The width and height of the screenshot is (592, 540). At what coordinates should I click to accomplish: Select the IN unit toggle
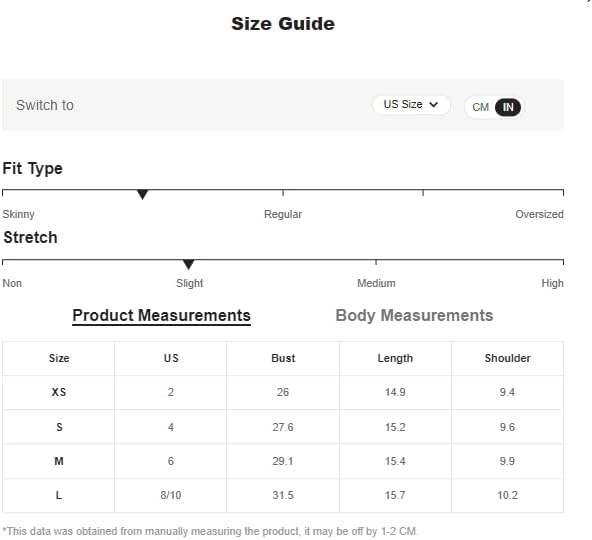[x=508, y=107]
